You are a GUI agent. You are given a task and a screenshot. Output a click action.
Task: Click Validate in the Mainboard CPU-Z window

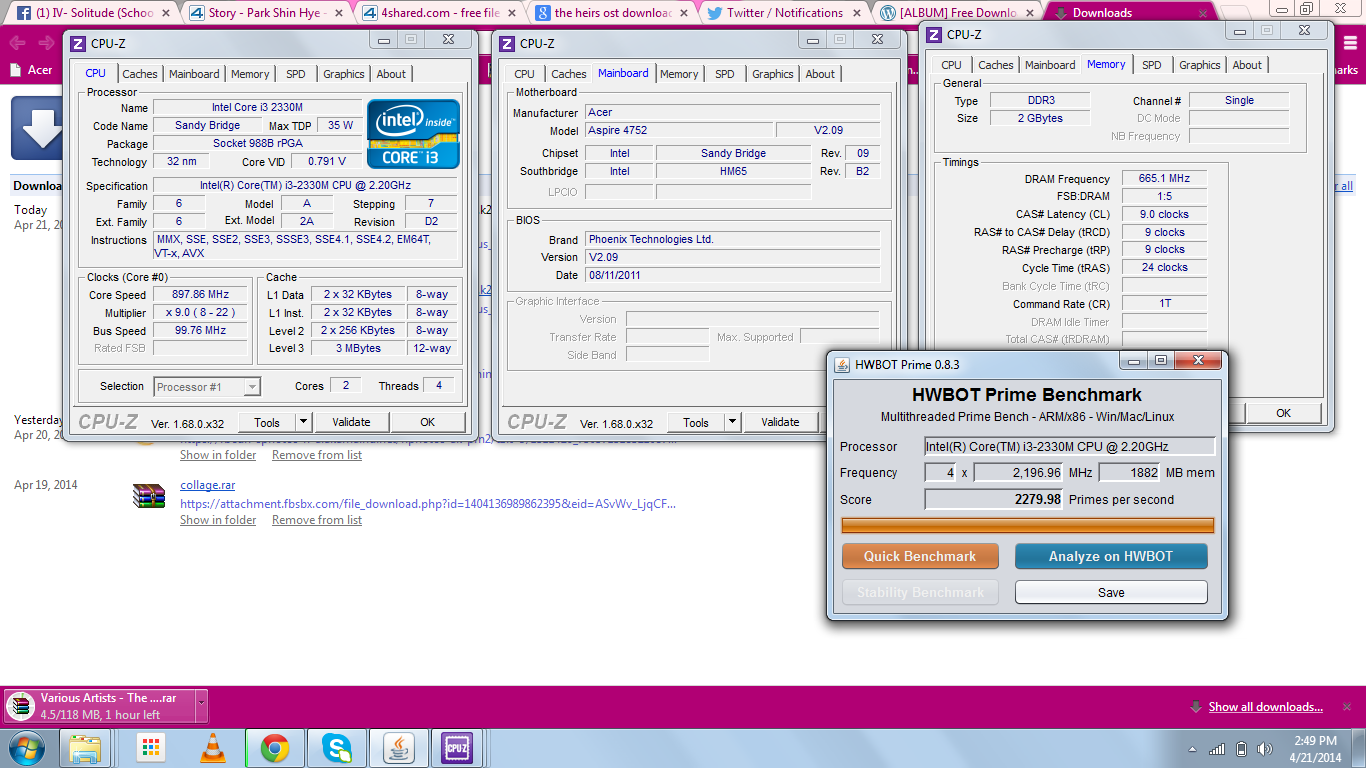click(x=780, y=422)
